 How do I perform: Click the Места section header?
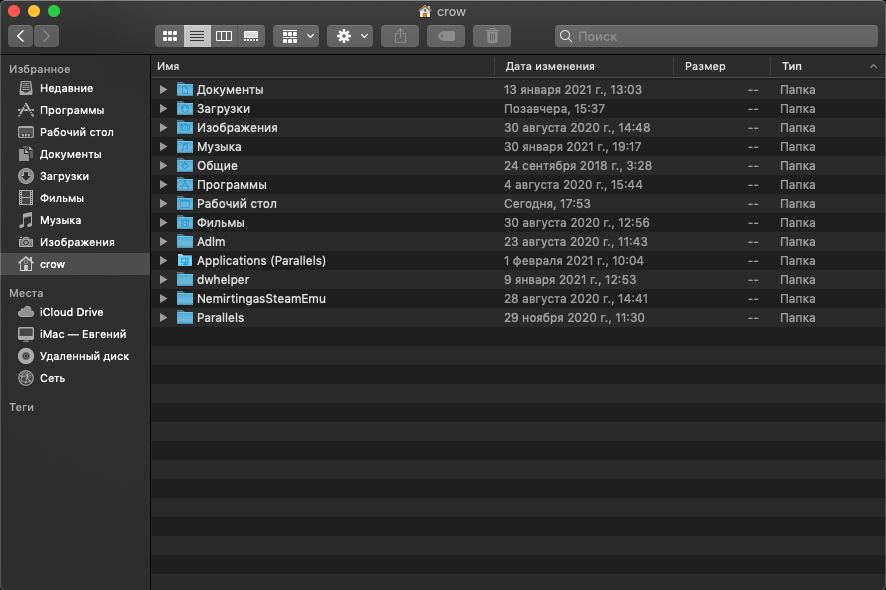(26, 293)
